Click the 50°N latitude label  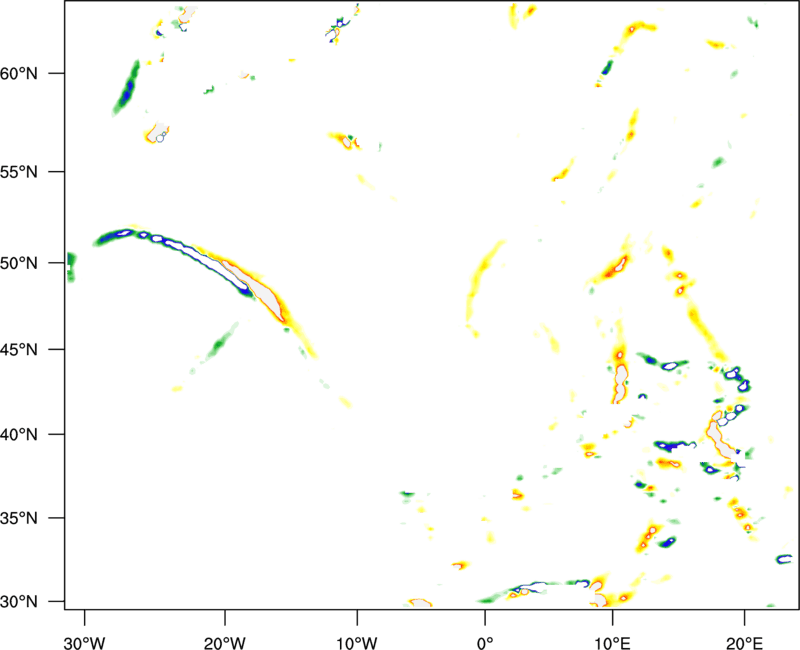click(x=19, y=264)
